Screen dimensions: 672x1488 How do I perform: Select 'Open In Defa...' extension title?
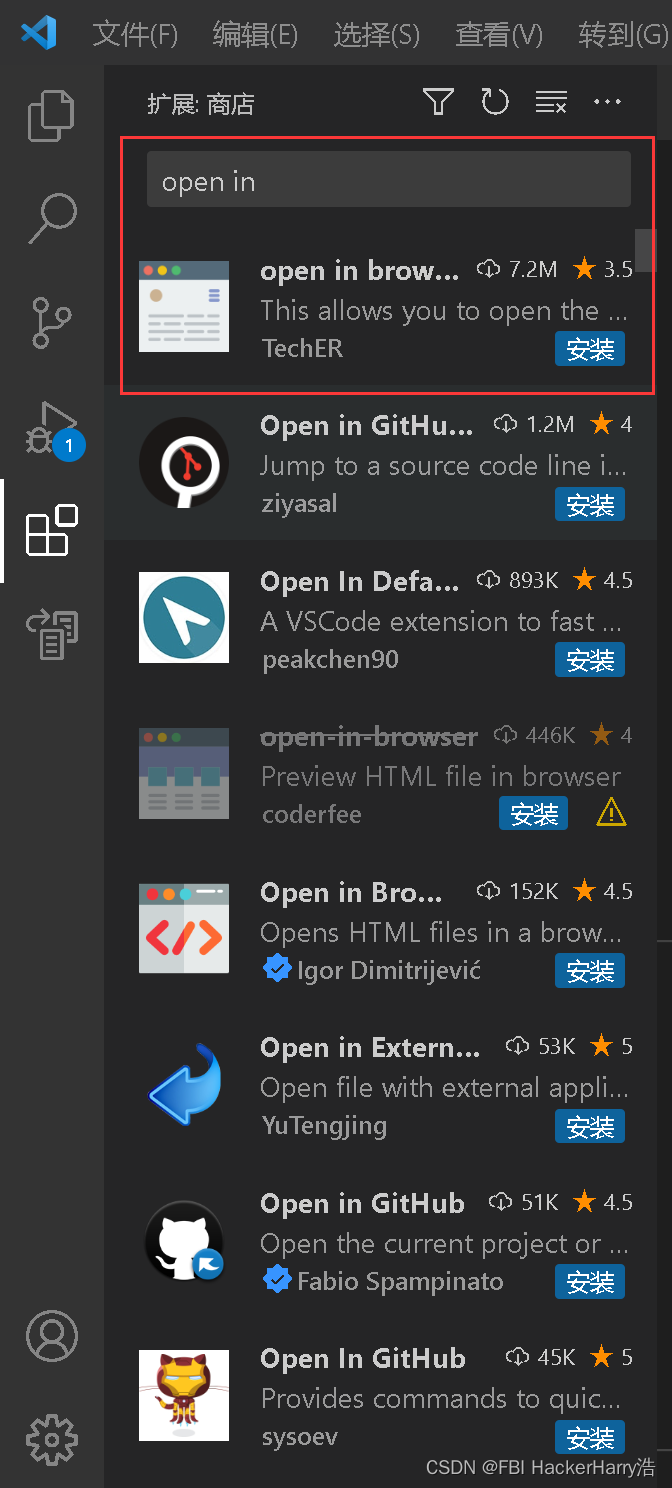360,582
